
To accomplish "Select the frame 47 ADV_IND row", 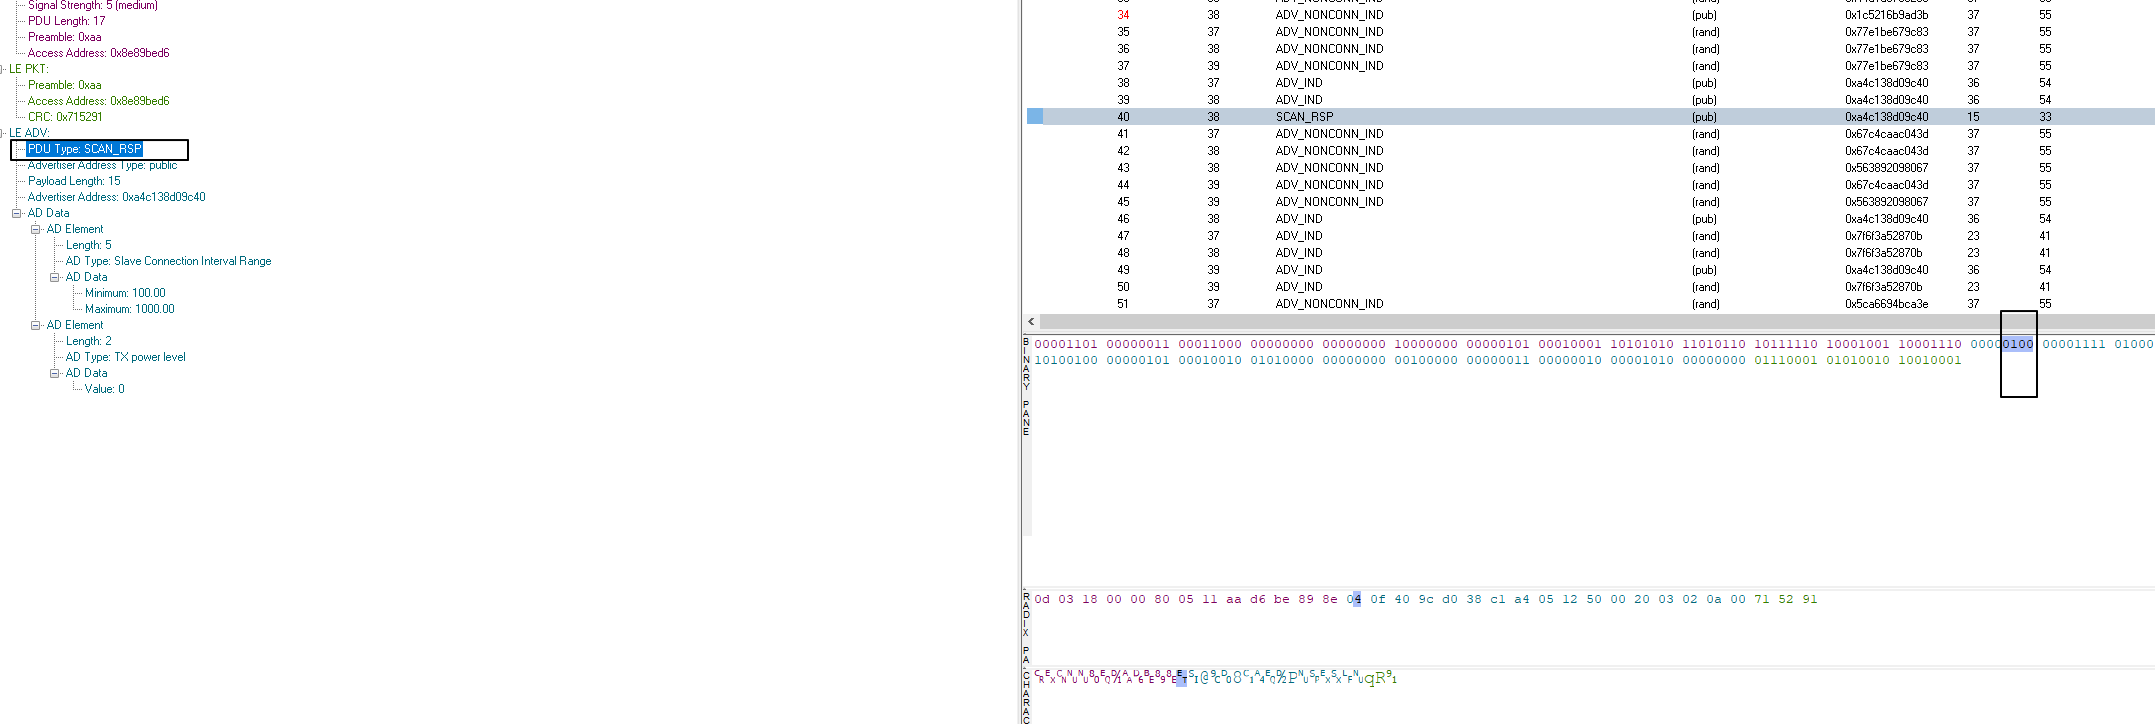I will 1590,236.
